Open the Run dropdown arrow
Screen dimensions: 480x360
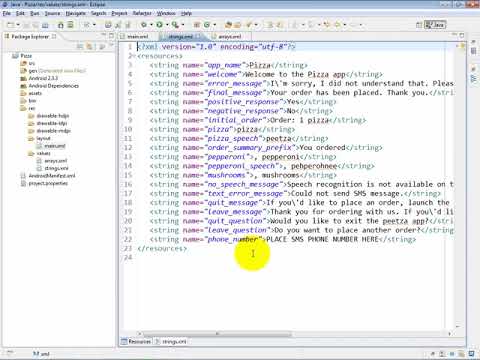pos(167,25)
